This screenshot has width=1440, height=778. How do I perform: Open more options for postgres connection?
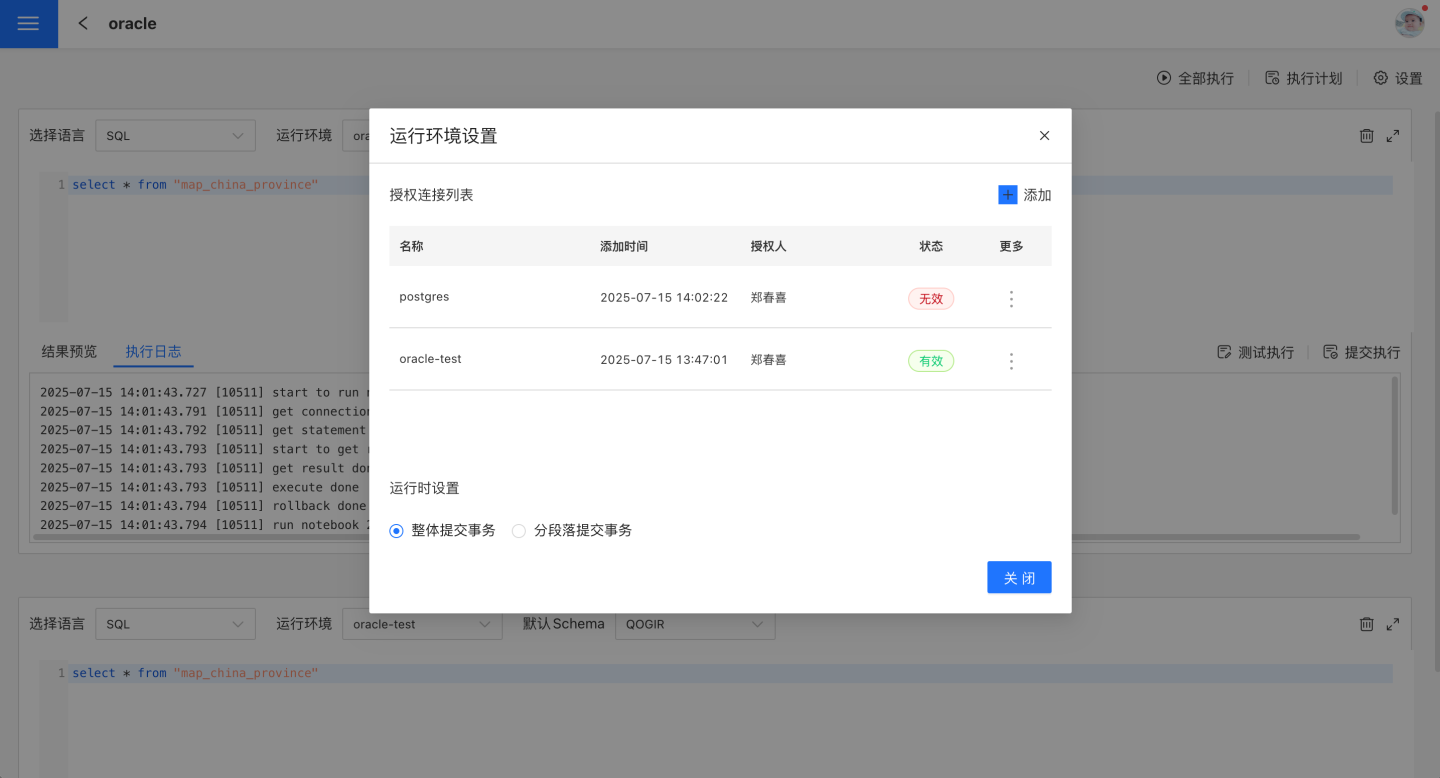pyautogui.click(x=1011, y=299)
